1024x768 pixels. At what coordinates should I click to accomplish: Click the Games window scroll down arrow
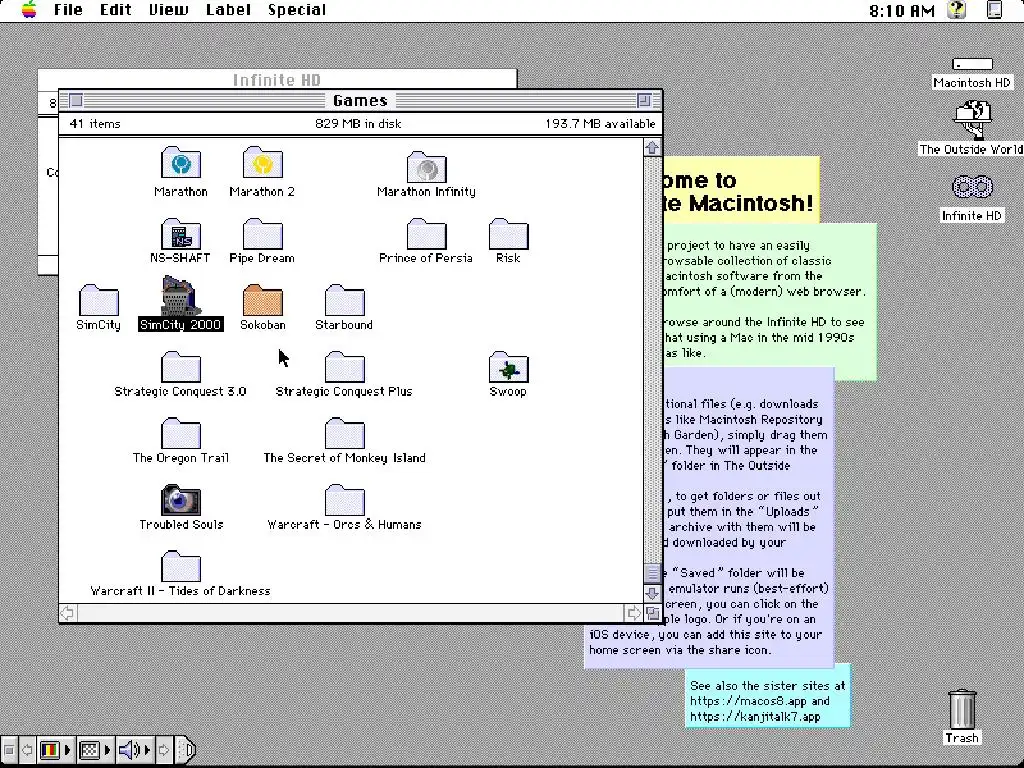pos(652,593)
